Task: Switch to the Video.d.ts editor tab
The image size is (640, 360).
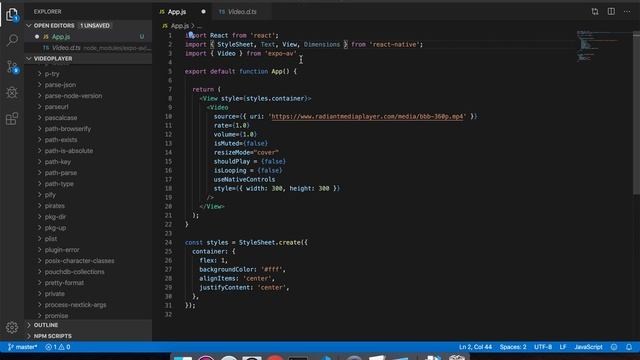Action: pyautogui.click(x=242, y=12)
